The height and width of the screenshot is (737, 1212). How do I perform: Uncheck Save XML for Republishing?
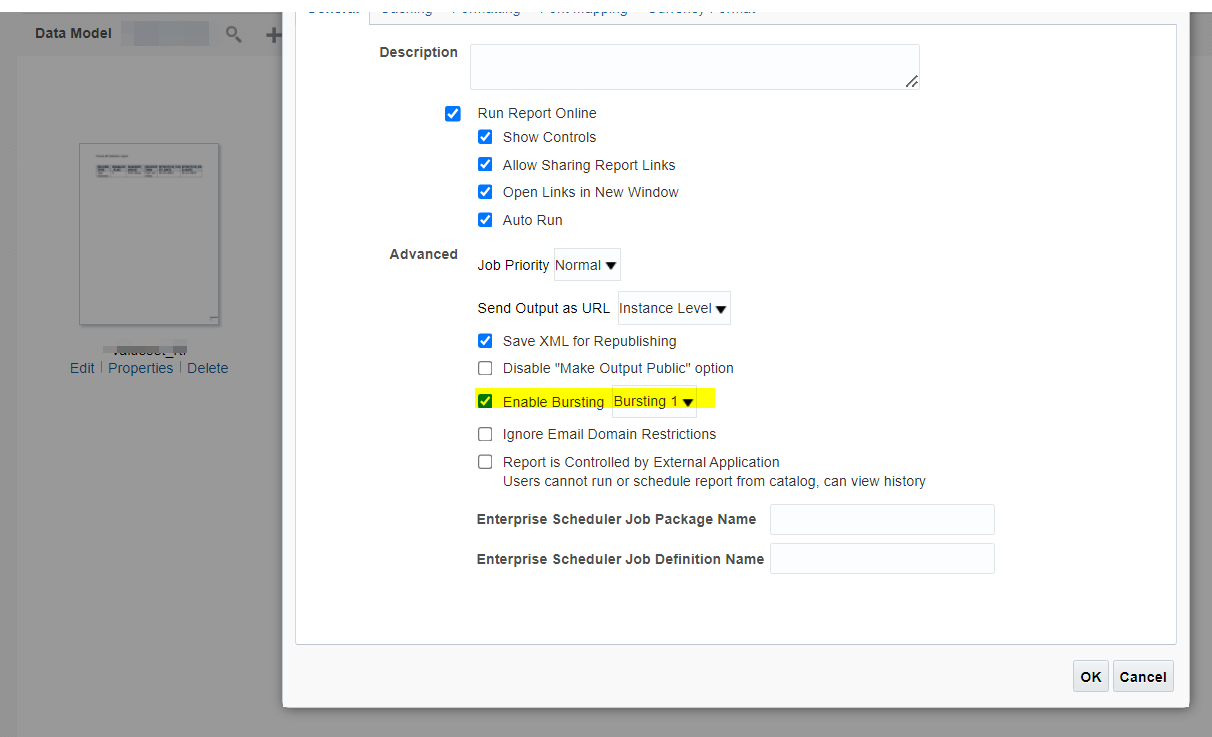[x=485, y=340]
